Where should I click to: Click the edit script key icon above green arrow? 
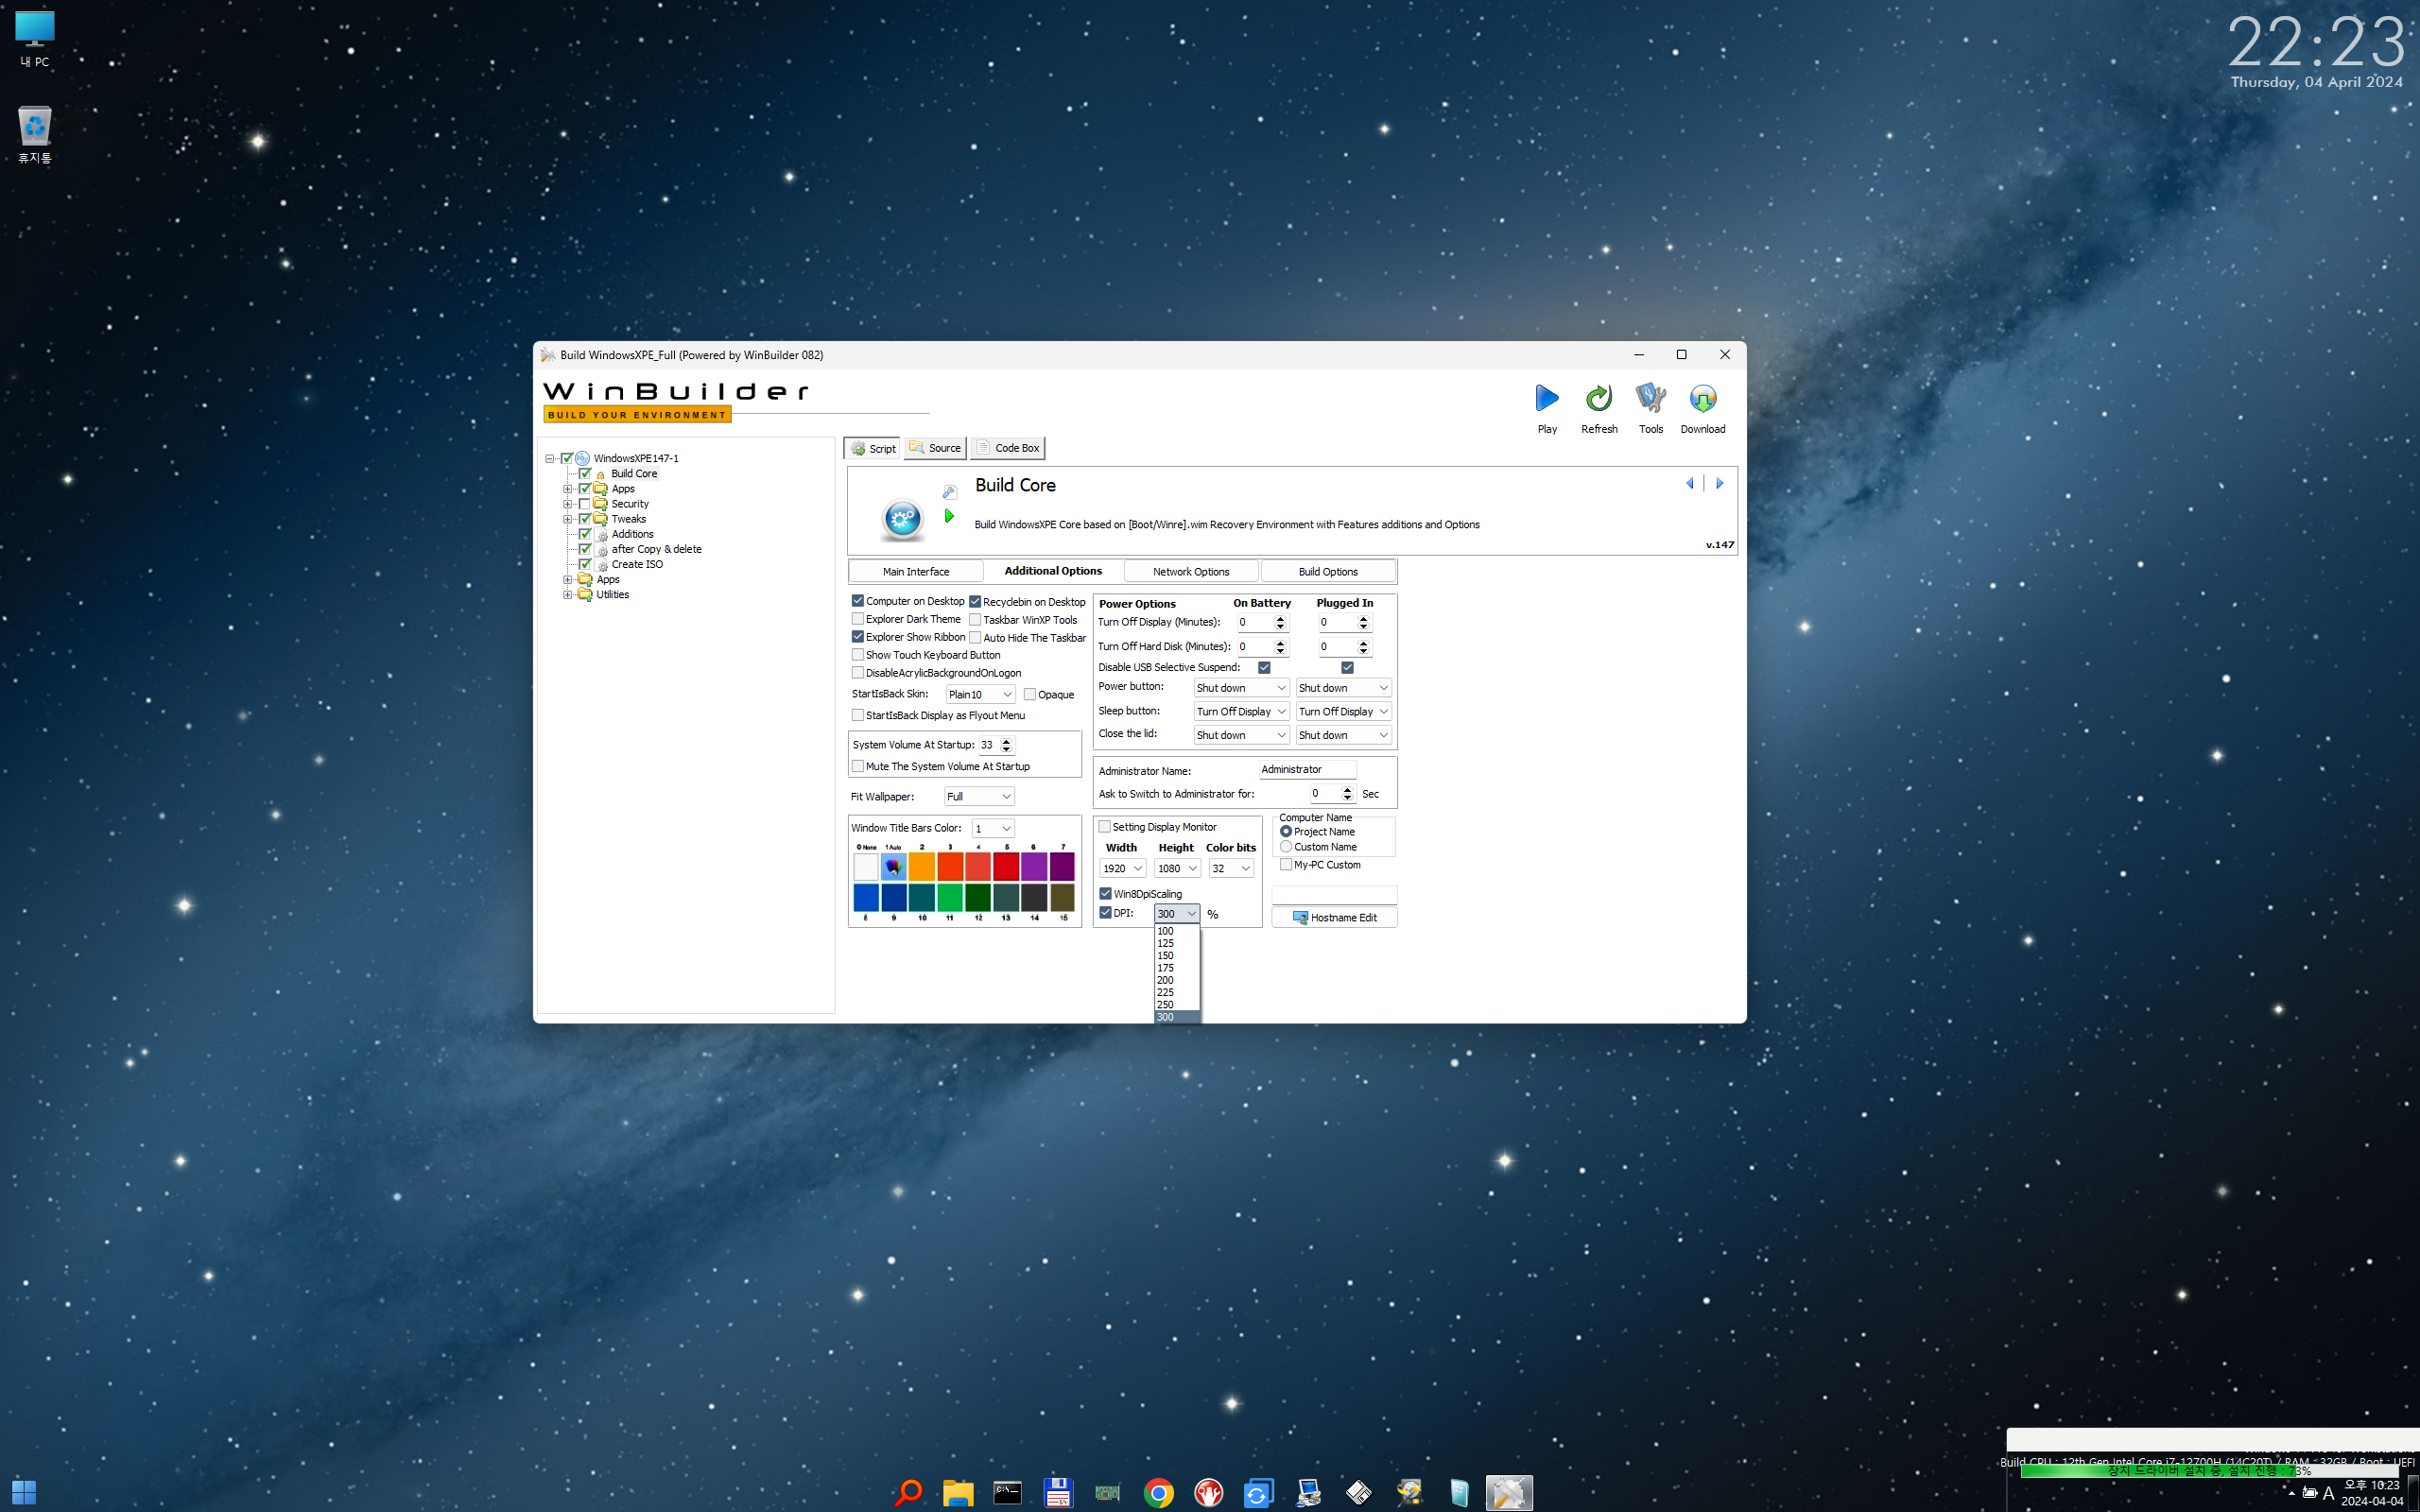(x=950, y=492)
